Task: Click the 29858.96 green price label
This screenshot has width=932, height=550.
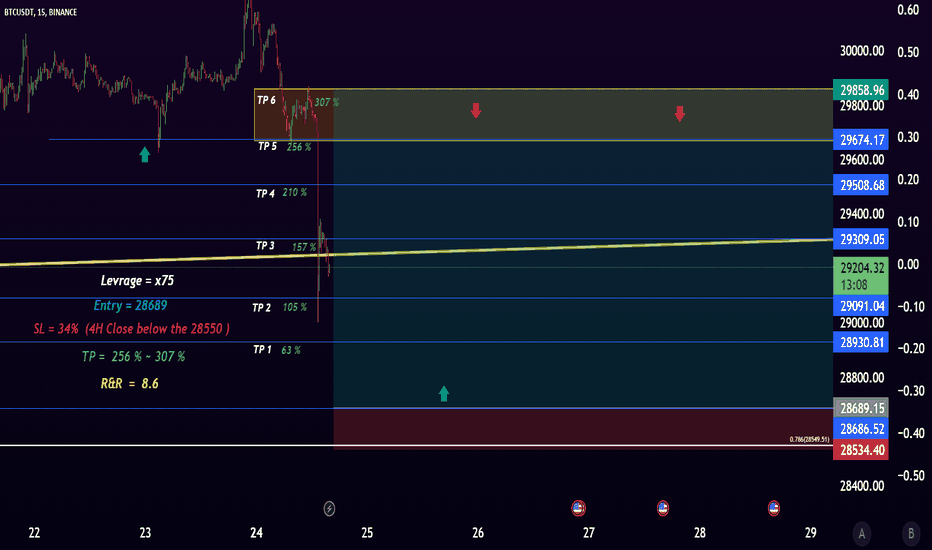Action: (x=861, y=90)
